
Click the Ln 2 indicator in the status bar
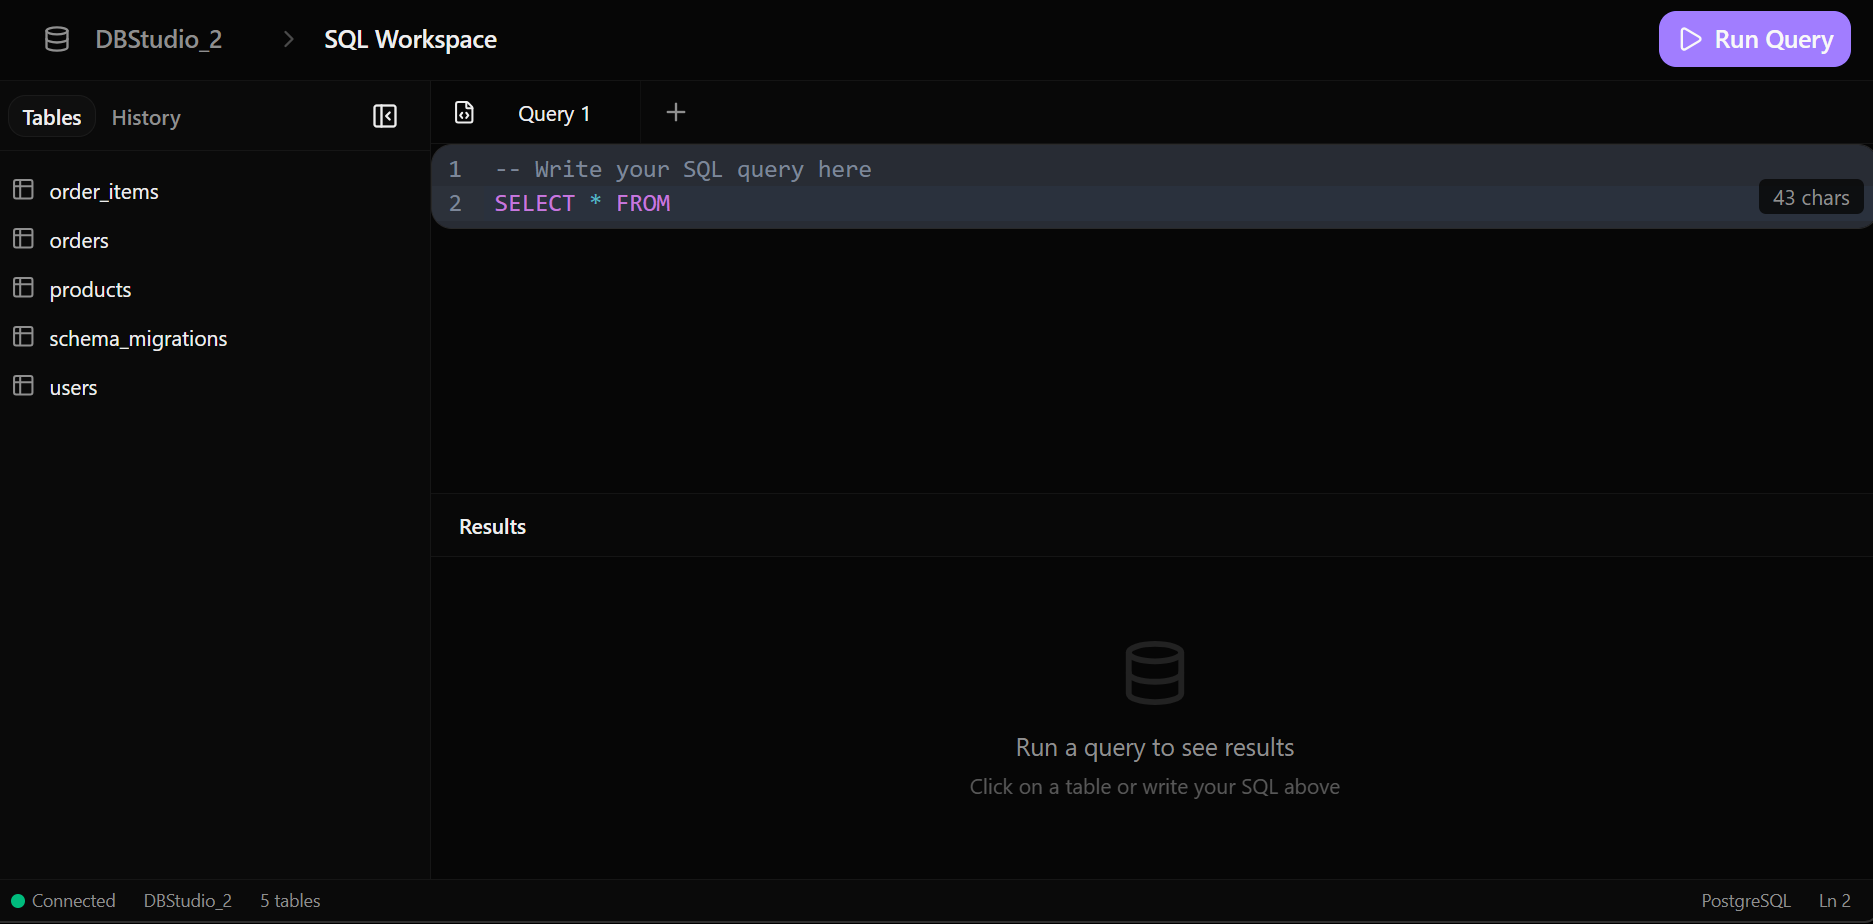click(x=1836, y=900)
